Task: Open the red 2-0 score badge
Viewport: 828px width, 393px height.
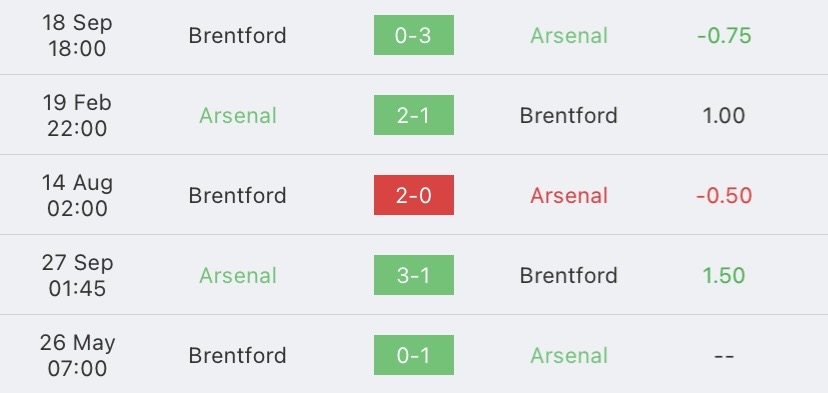Action: point(413,195)
